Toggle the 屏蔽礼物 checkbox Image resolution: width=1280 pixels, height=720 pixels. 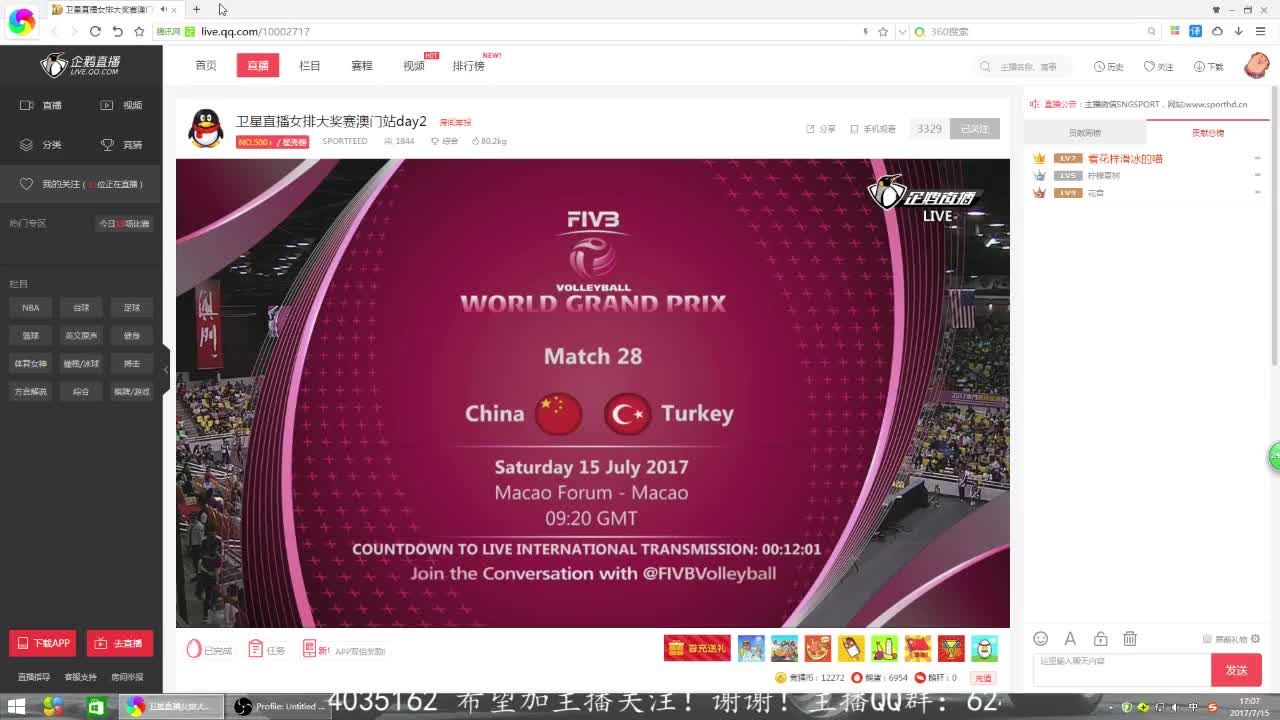coord(1207,639)
